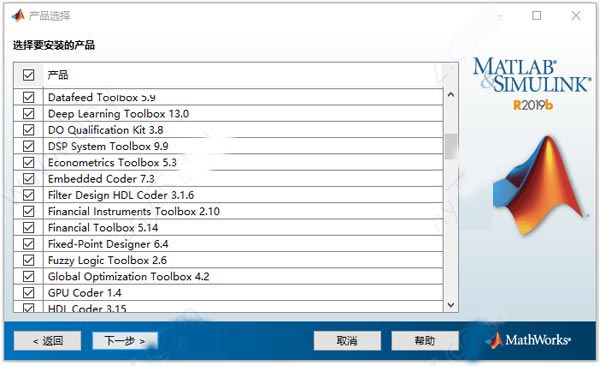The width and height of the screenshot is (600, 366).
Task: Click the MATLAB membrane peak graphic
Action: [x=539, y=185]
